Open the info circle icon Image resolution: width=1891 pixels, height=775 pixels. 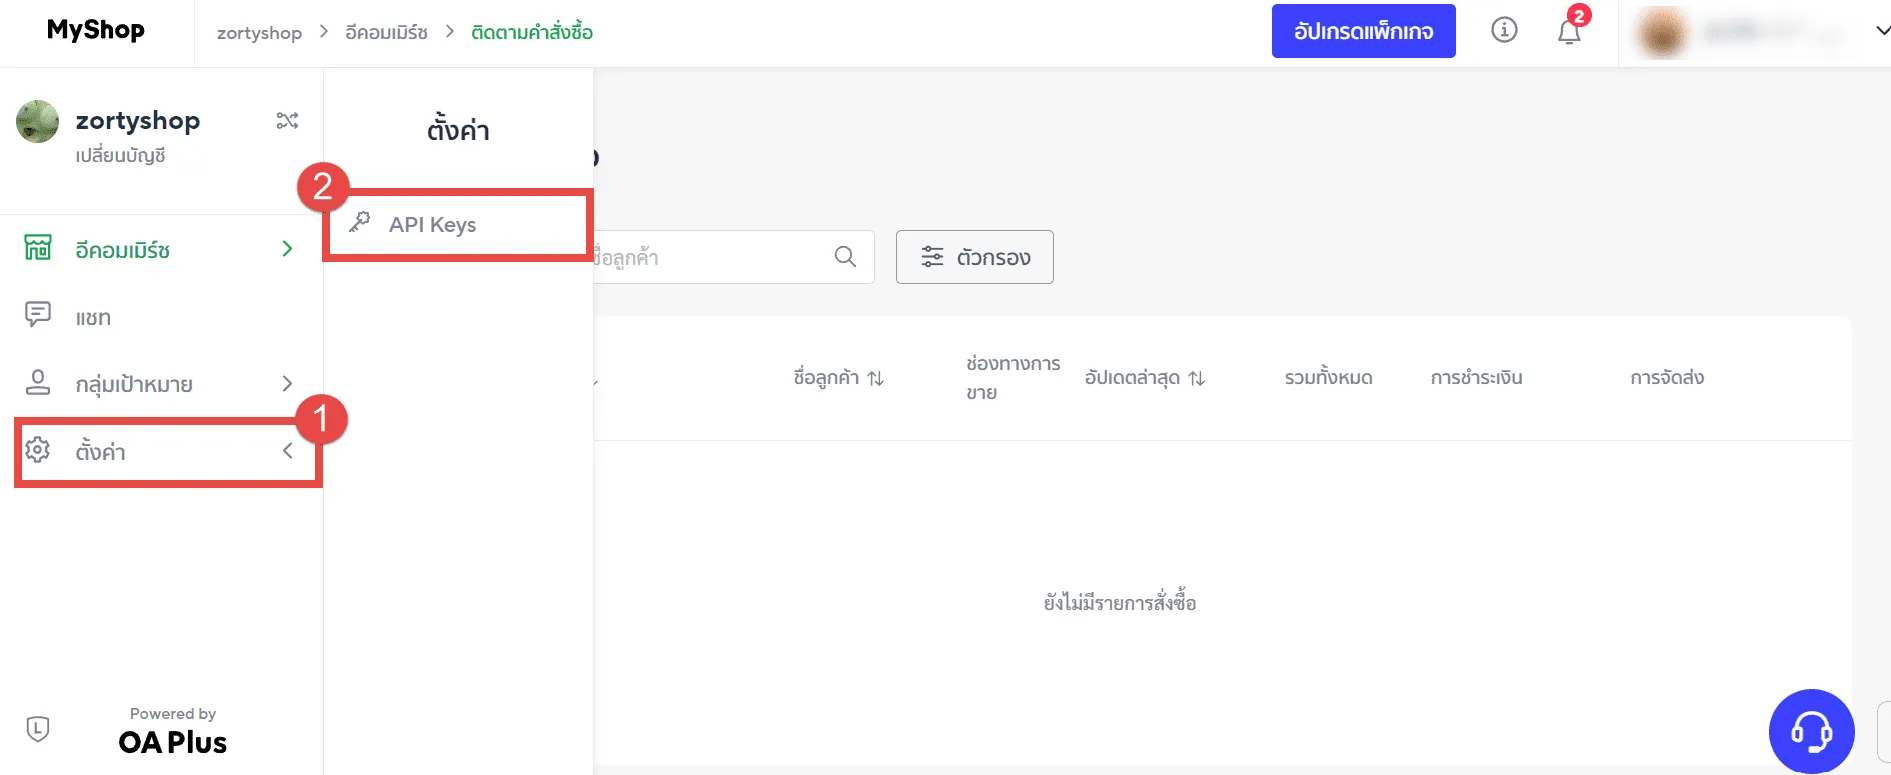coord(1503,30)
